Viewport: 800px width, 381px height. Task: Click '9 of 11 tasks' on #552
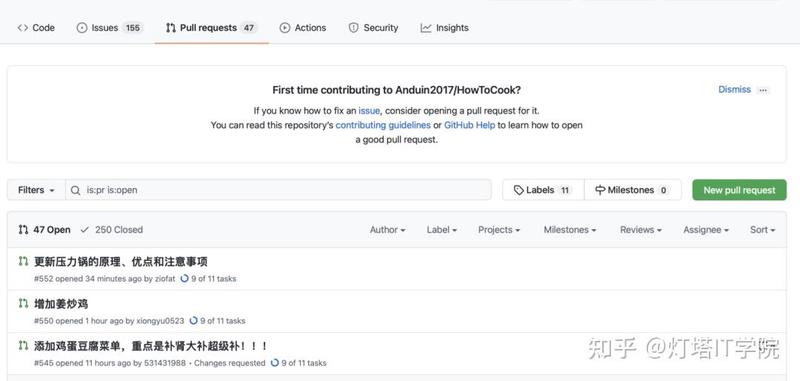(x=214, y=279)
